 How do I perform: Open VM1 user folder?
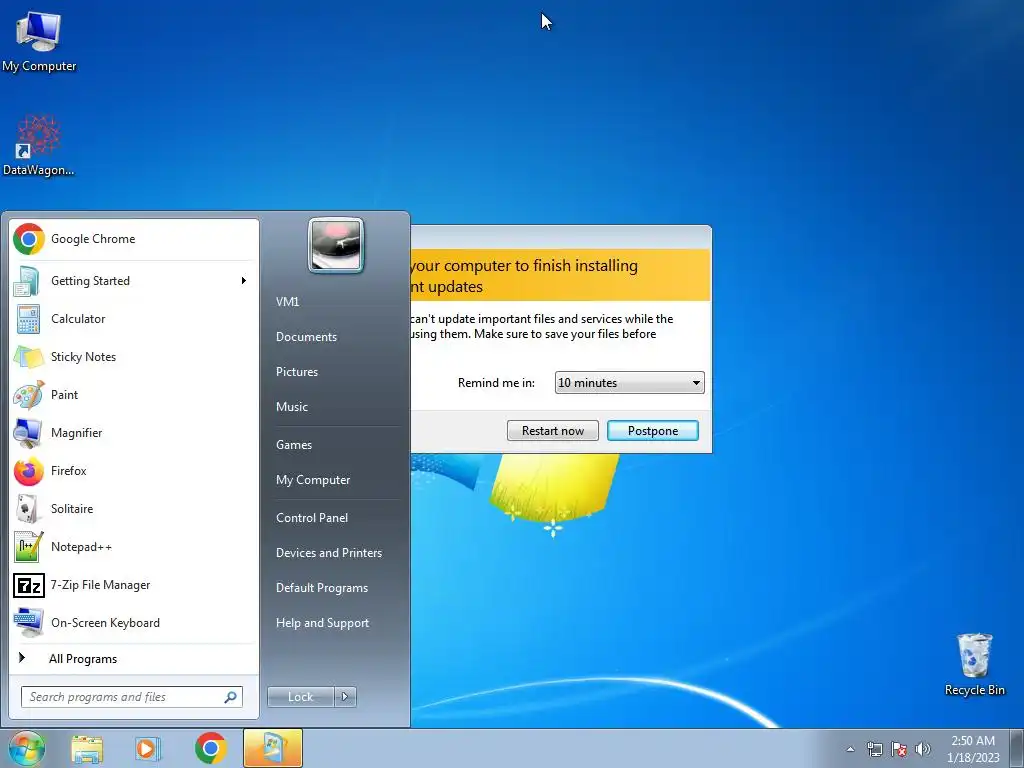click(288, 302)
